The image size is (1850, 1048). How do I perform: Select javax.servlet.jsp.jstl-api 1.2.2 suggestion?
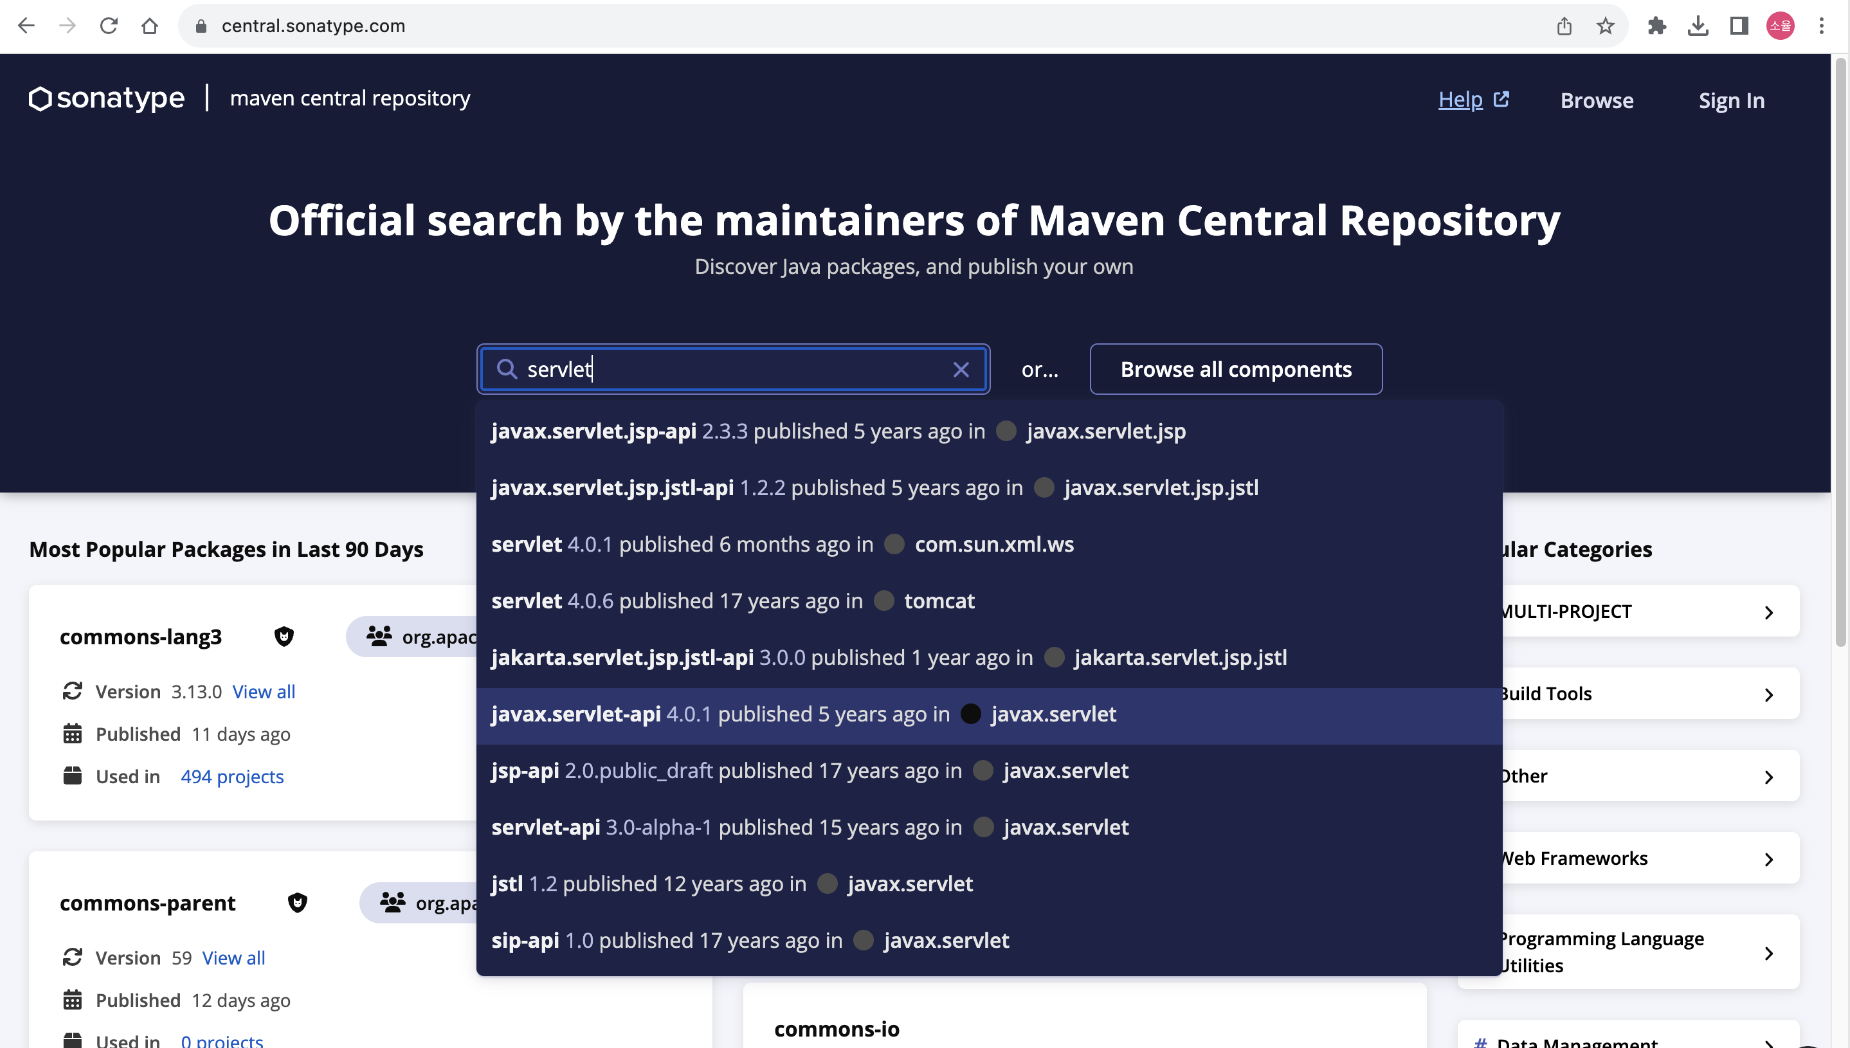coord(989,488)
